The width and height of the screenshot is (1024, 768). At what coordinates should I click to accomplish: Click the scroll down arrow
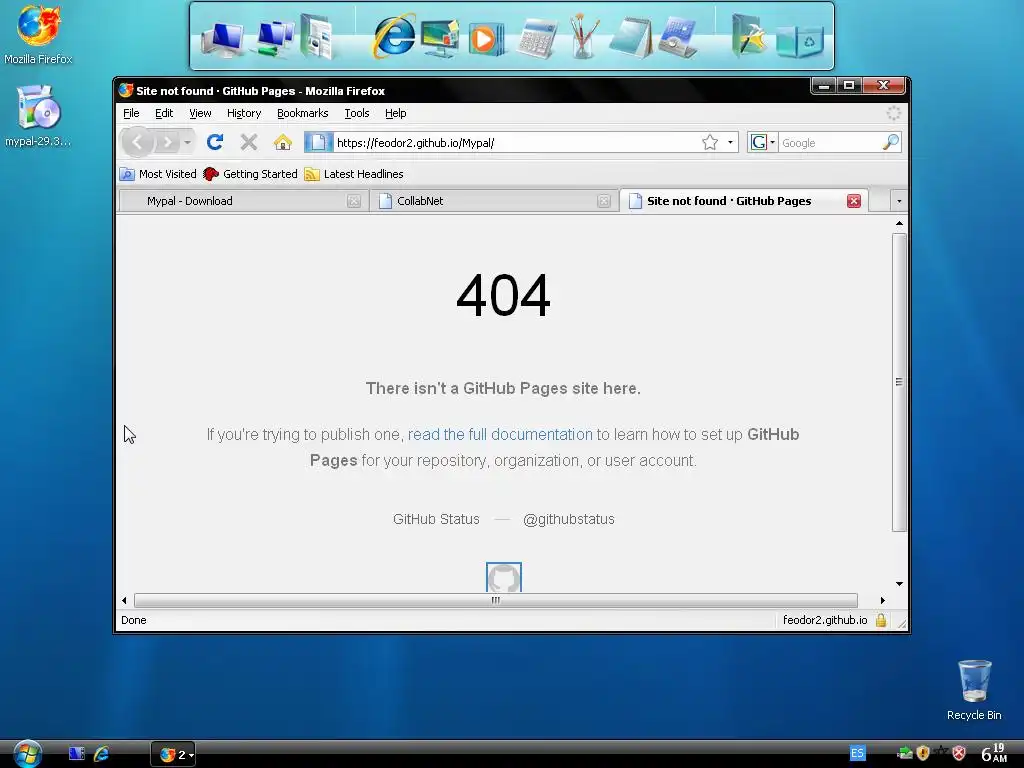899,584
